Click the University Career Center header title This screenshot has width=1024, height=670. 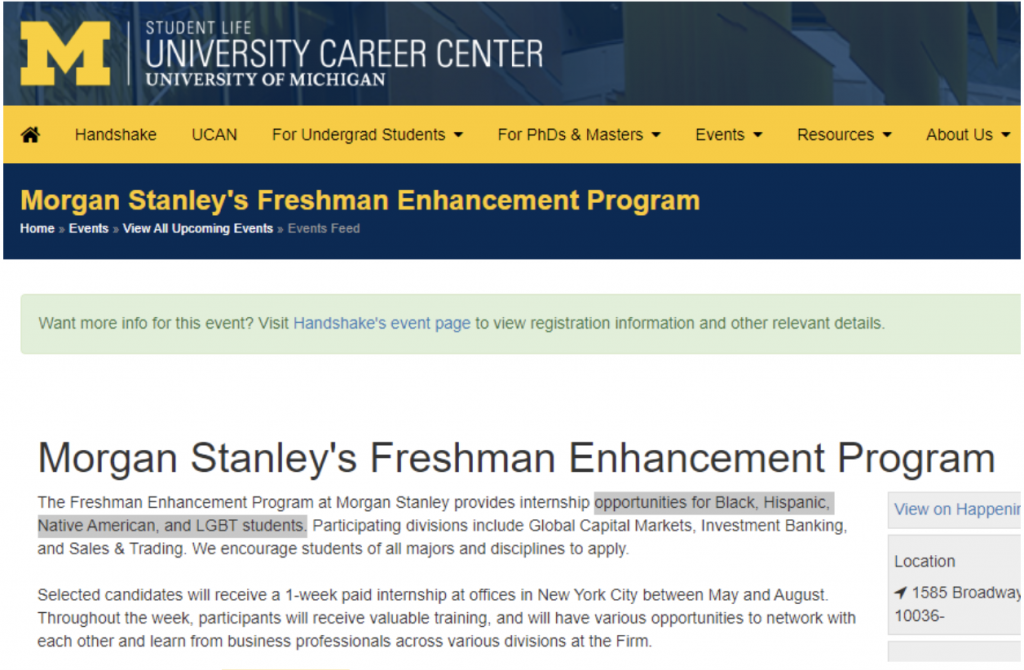344,54
